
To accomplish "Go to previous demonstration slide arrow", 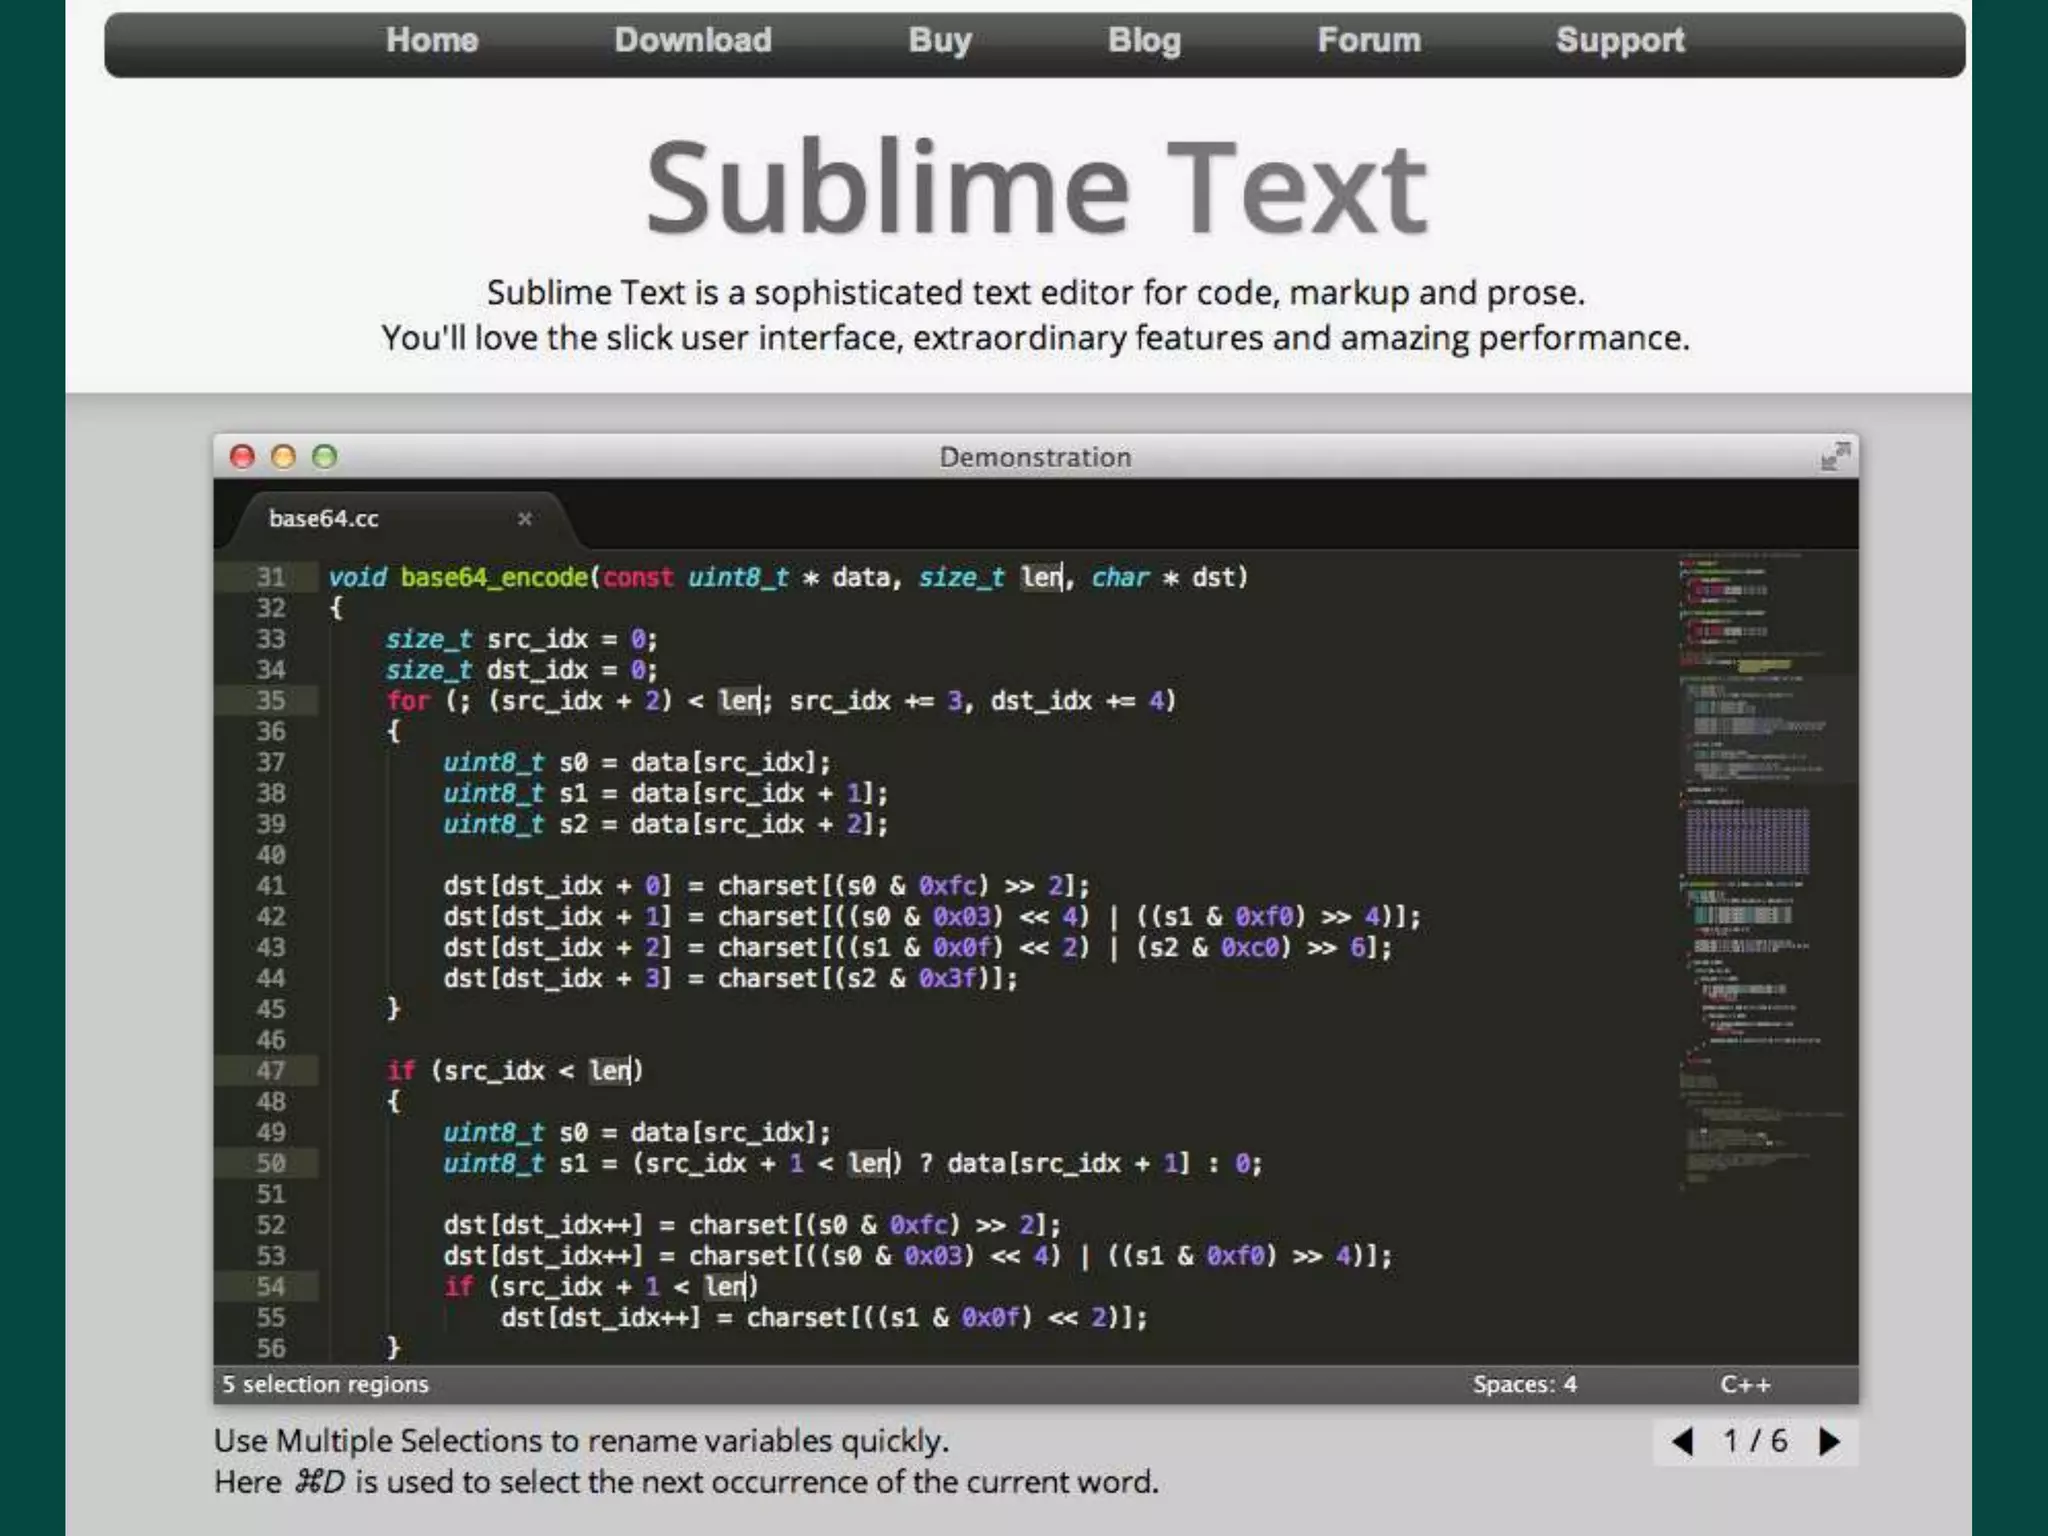I will pos(1683,1441).
